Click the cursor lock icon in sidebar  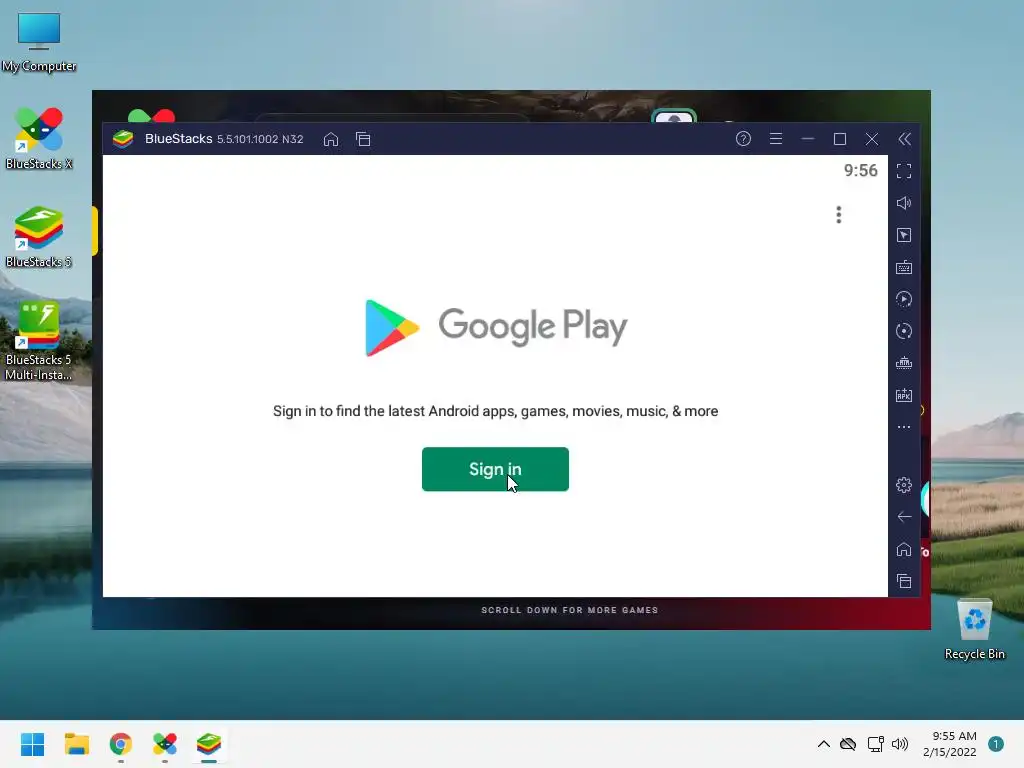(904, 235)
